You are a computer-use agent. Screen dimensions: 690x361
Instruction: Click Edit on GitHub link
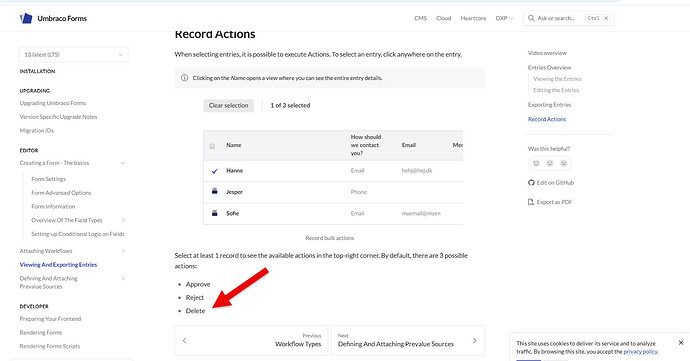(x=555, y=183)
